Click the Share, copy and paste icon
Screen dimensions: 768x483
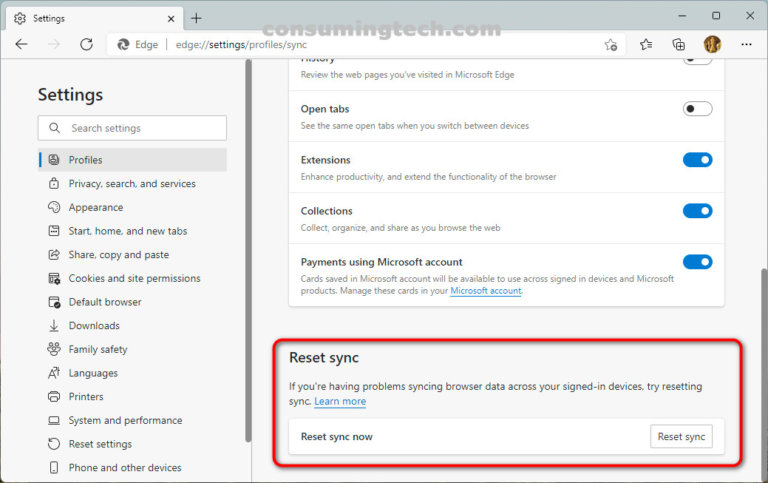[54, 255]
